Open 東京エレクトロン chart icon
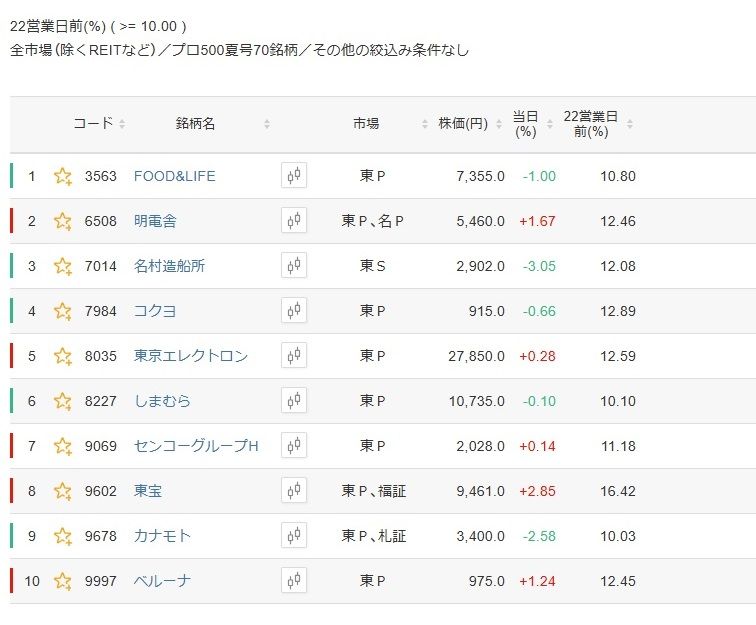 [x=294, y=355]
